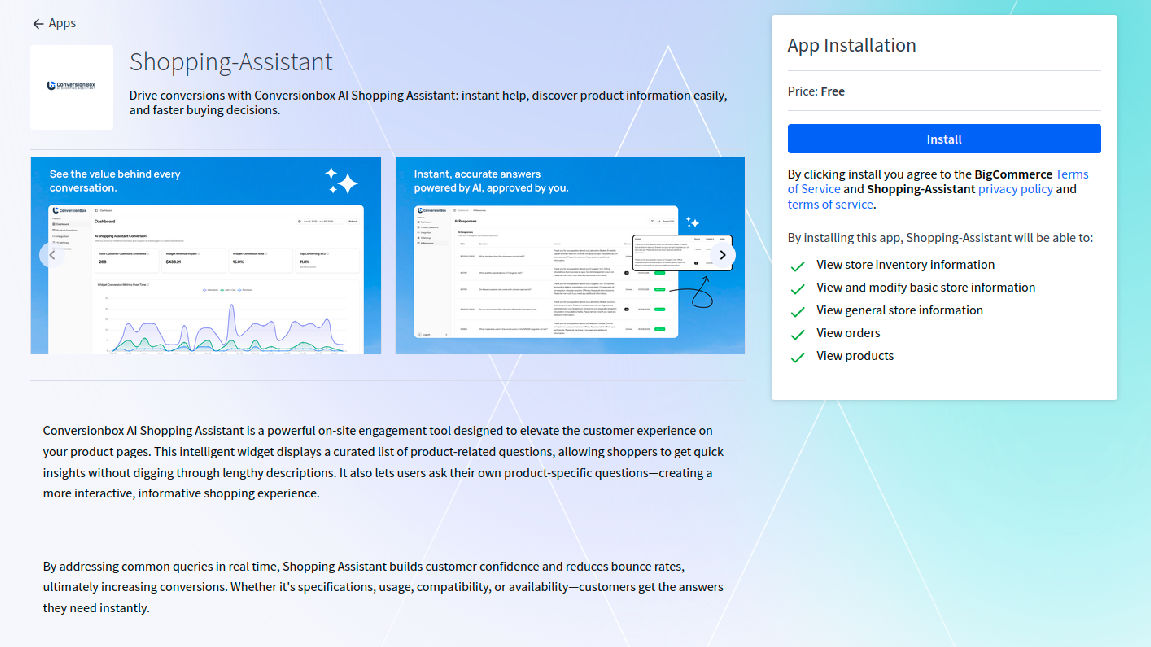
Task: Click checkmark next to View general store information
Action: click(x=797, y=312)
